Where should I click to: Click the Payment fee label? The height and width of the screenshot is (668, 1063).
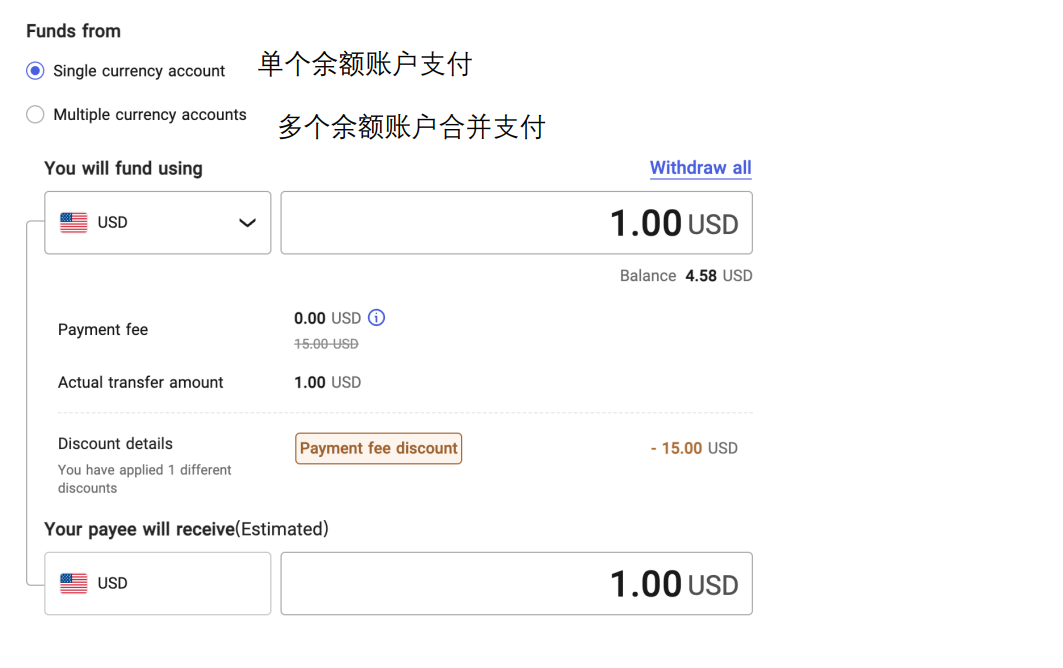point(103,330)
